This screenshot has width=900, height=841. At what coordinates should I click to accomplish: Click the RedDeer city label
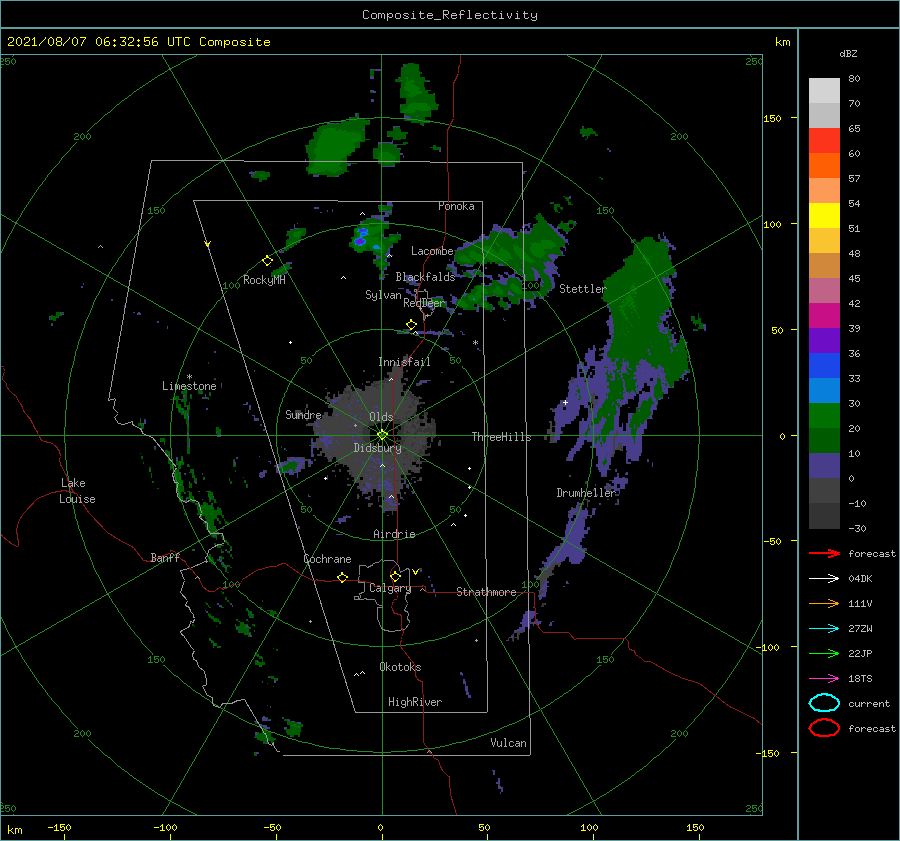coord(424,303)
